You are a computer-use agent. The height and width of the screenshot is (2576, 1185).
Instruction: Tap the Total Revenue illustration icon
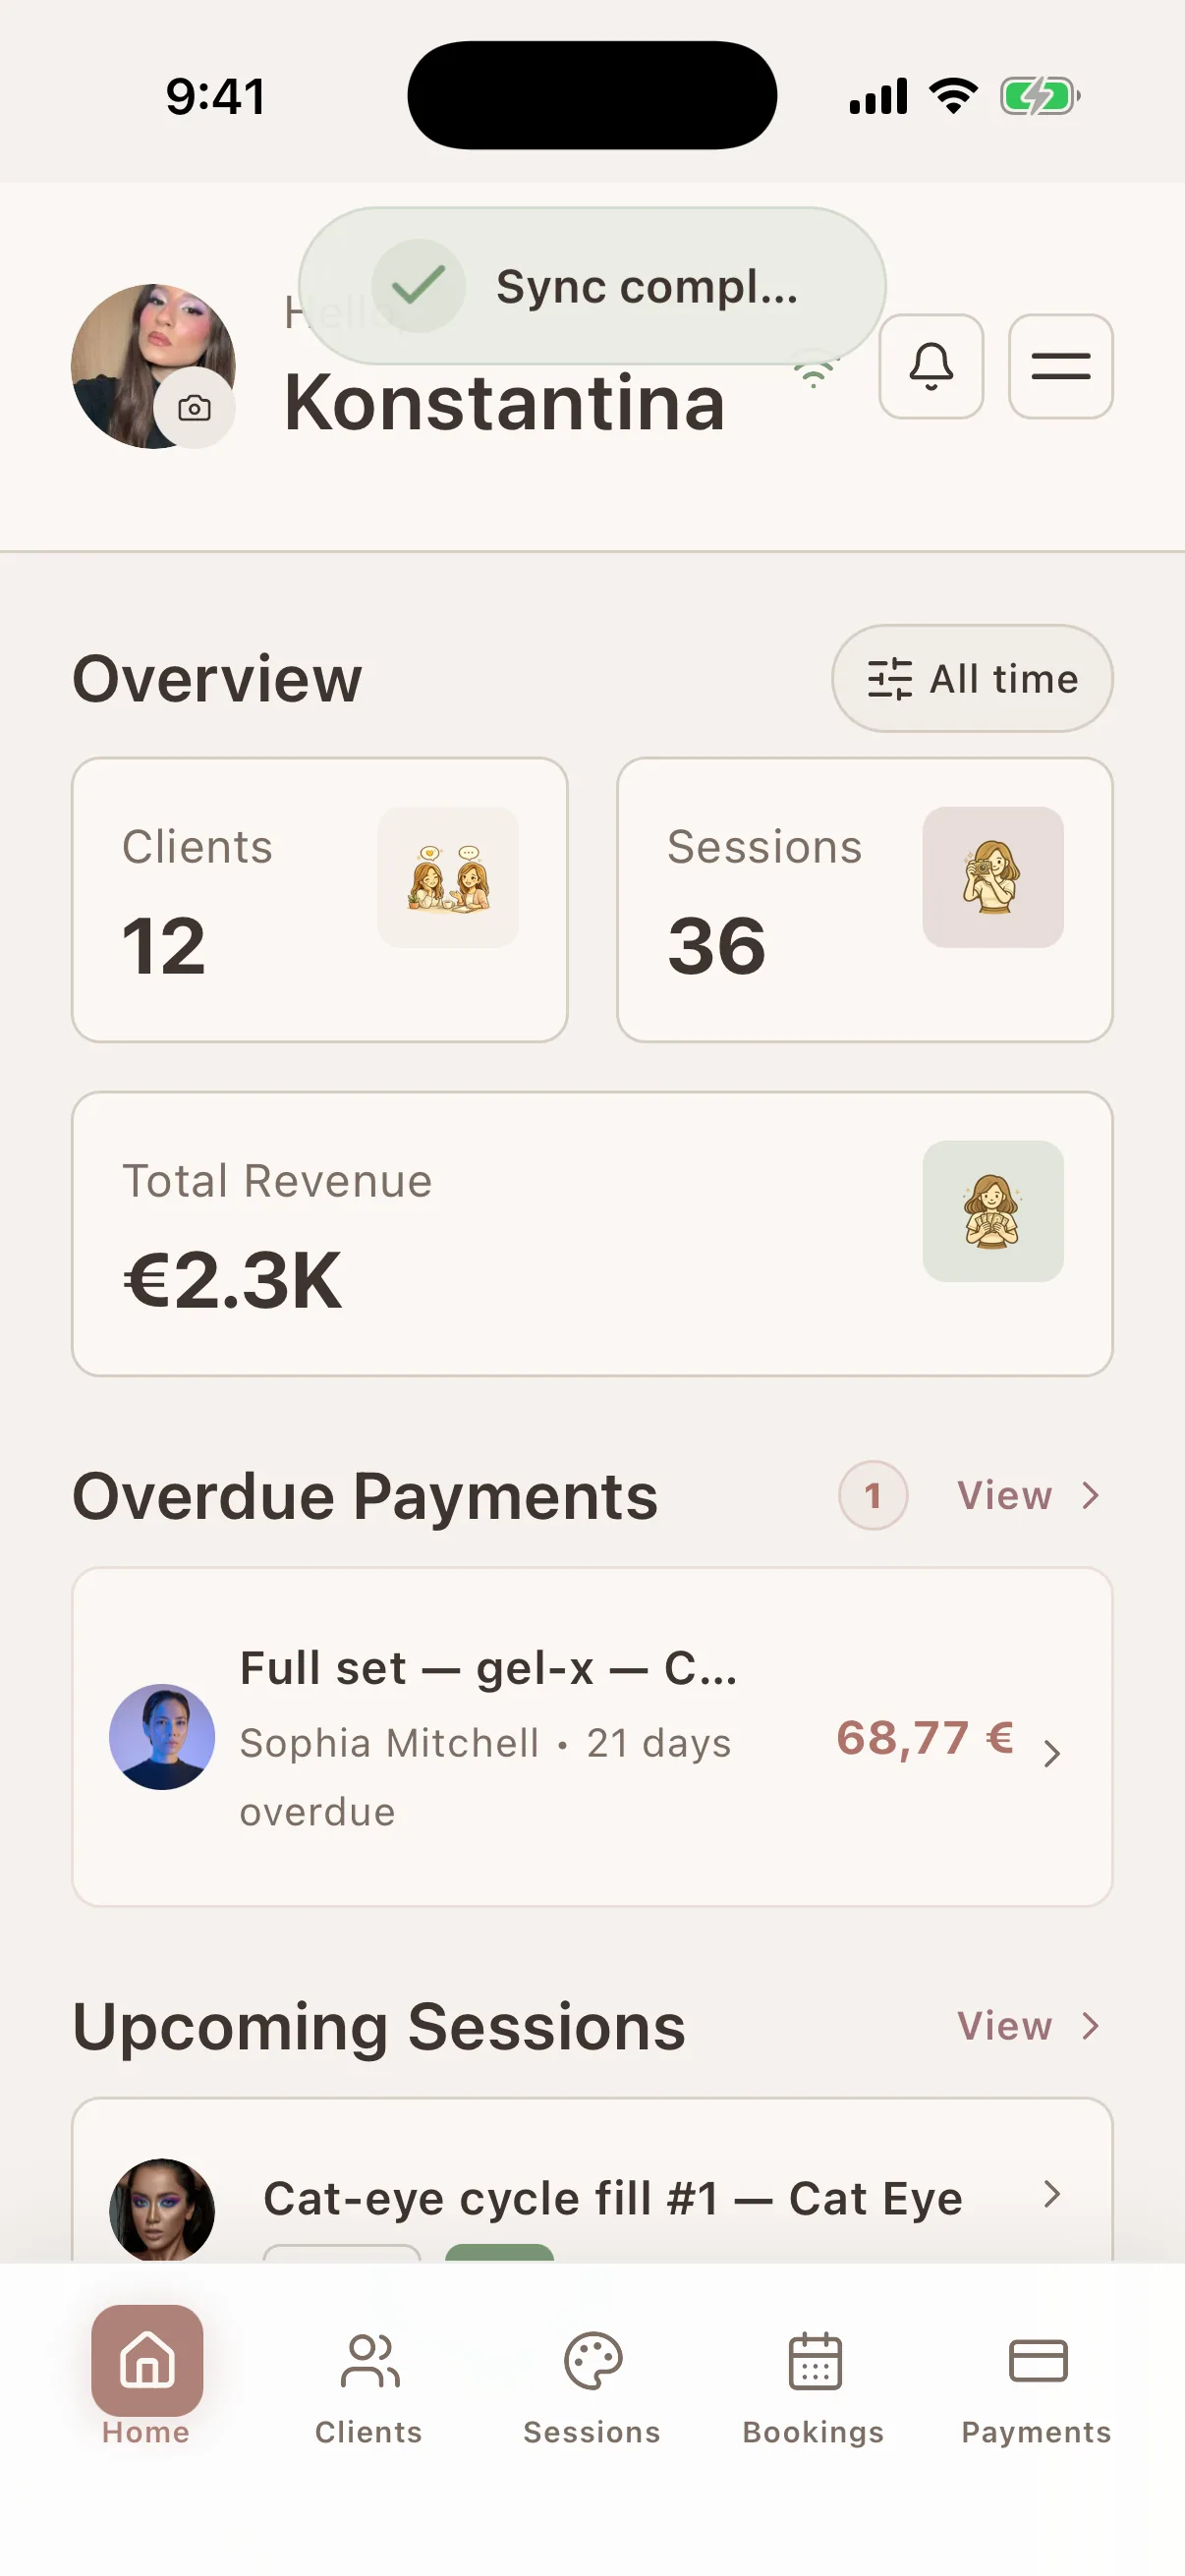992,1211
